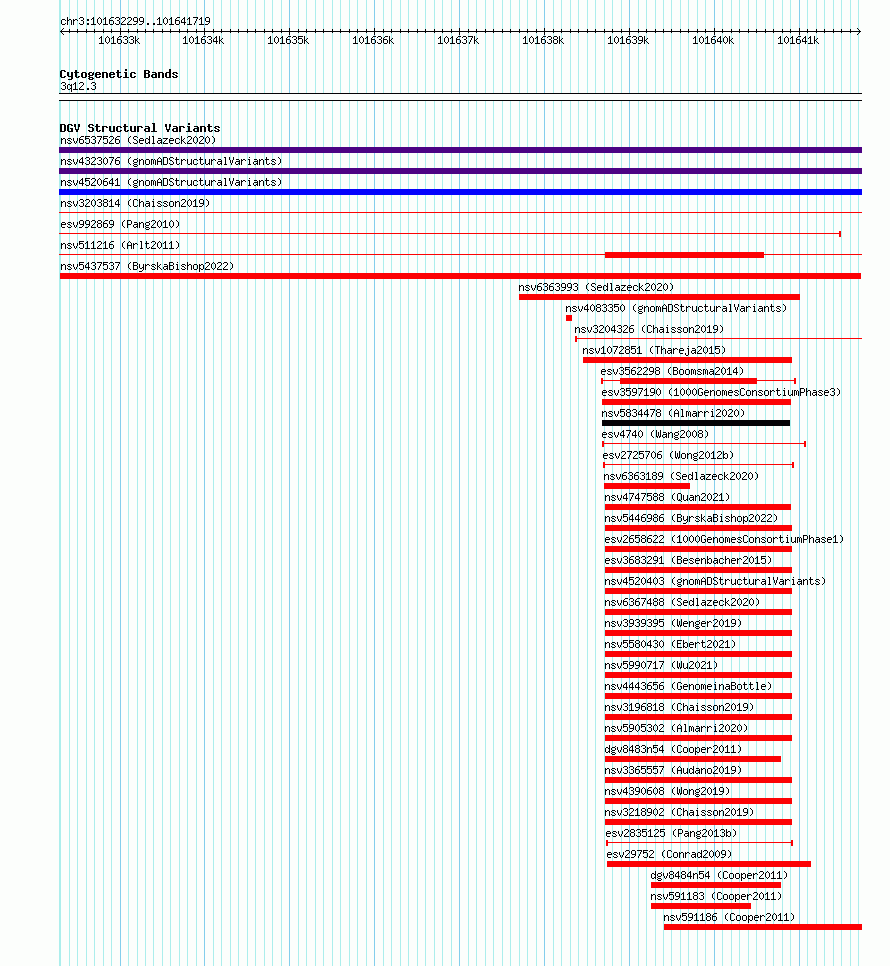This screenshot has height=966, width=890.
Task: Click the 101633k ruler tick label
Action: (x=119, y=41)
